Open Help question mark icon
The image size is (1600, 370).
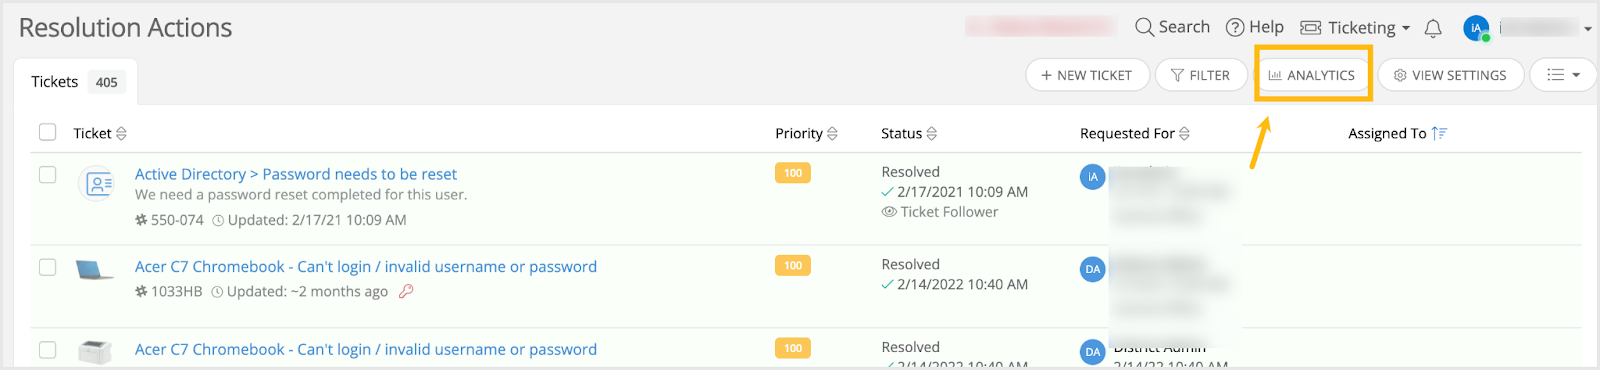coord(1235,27)
